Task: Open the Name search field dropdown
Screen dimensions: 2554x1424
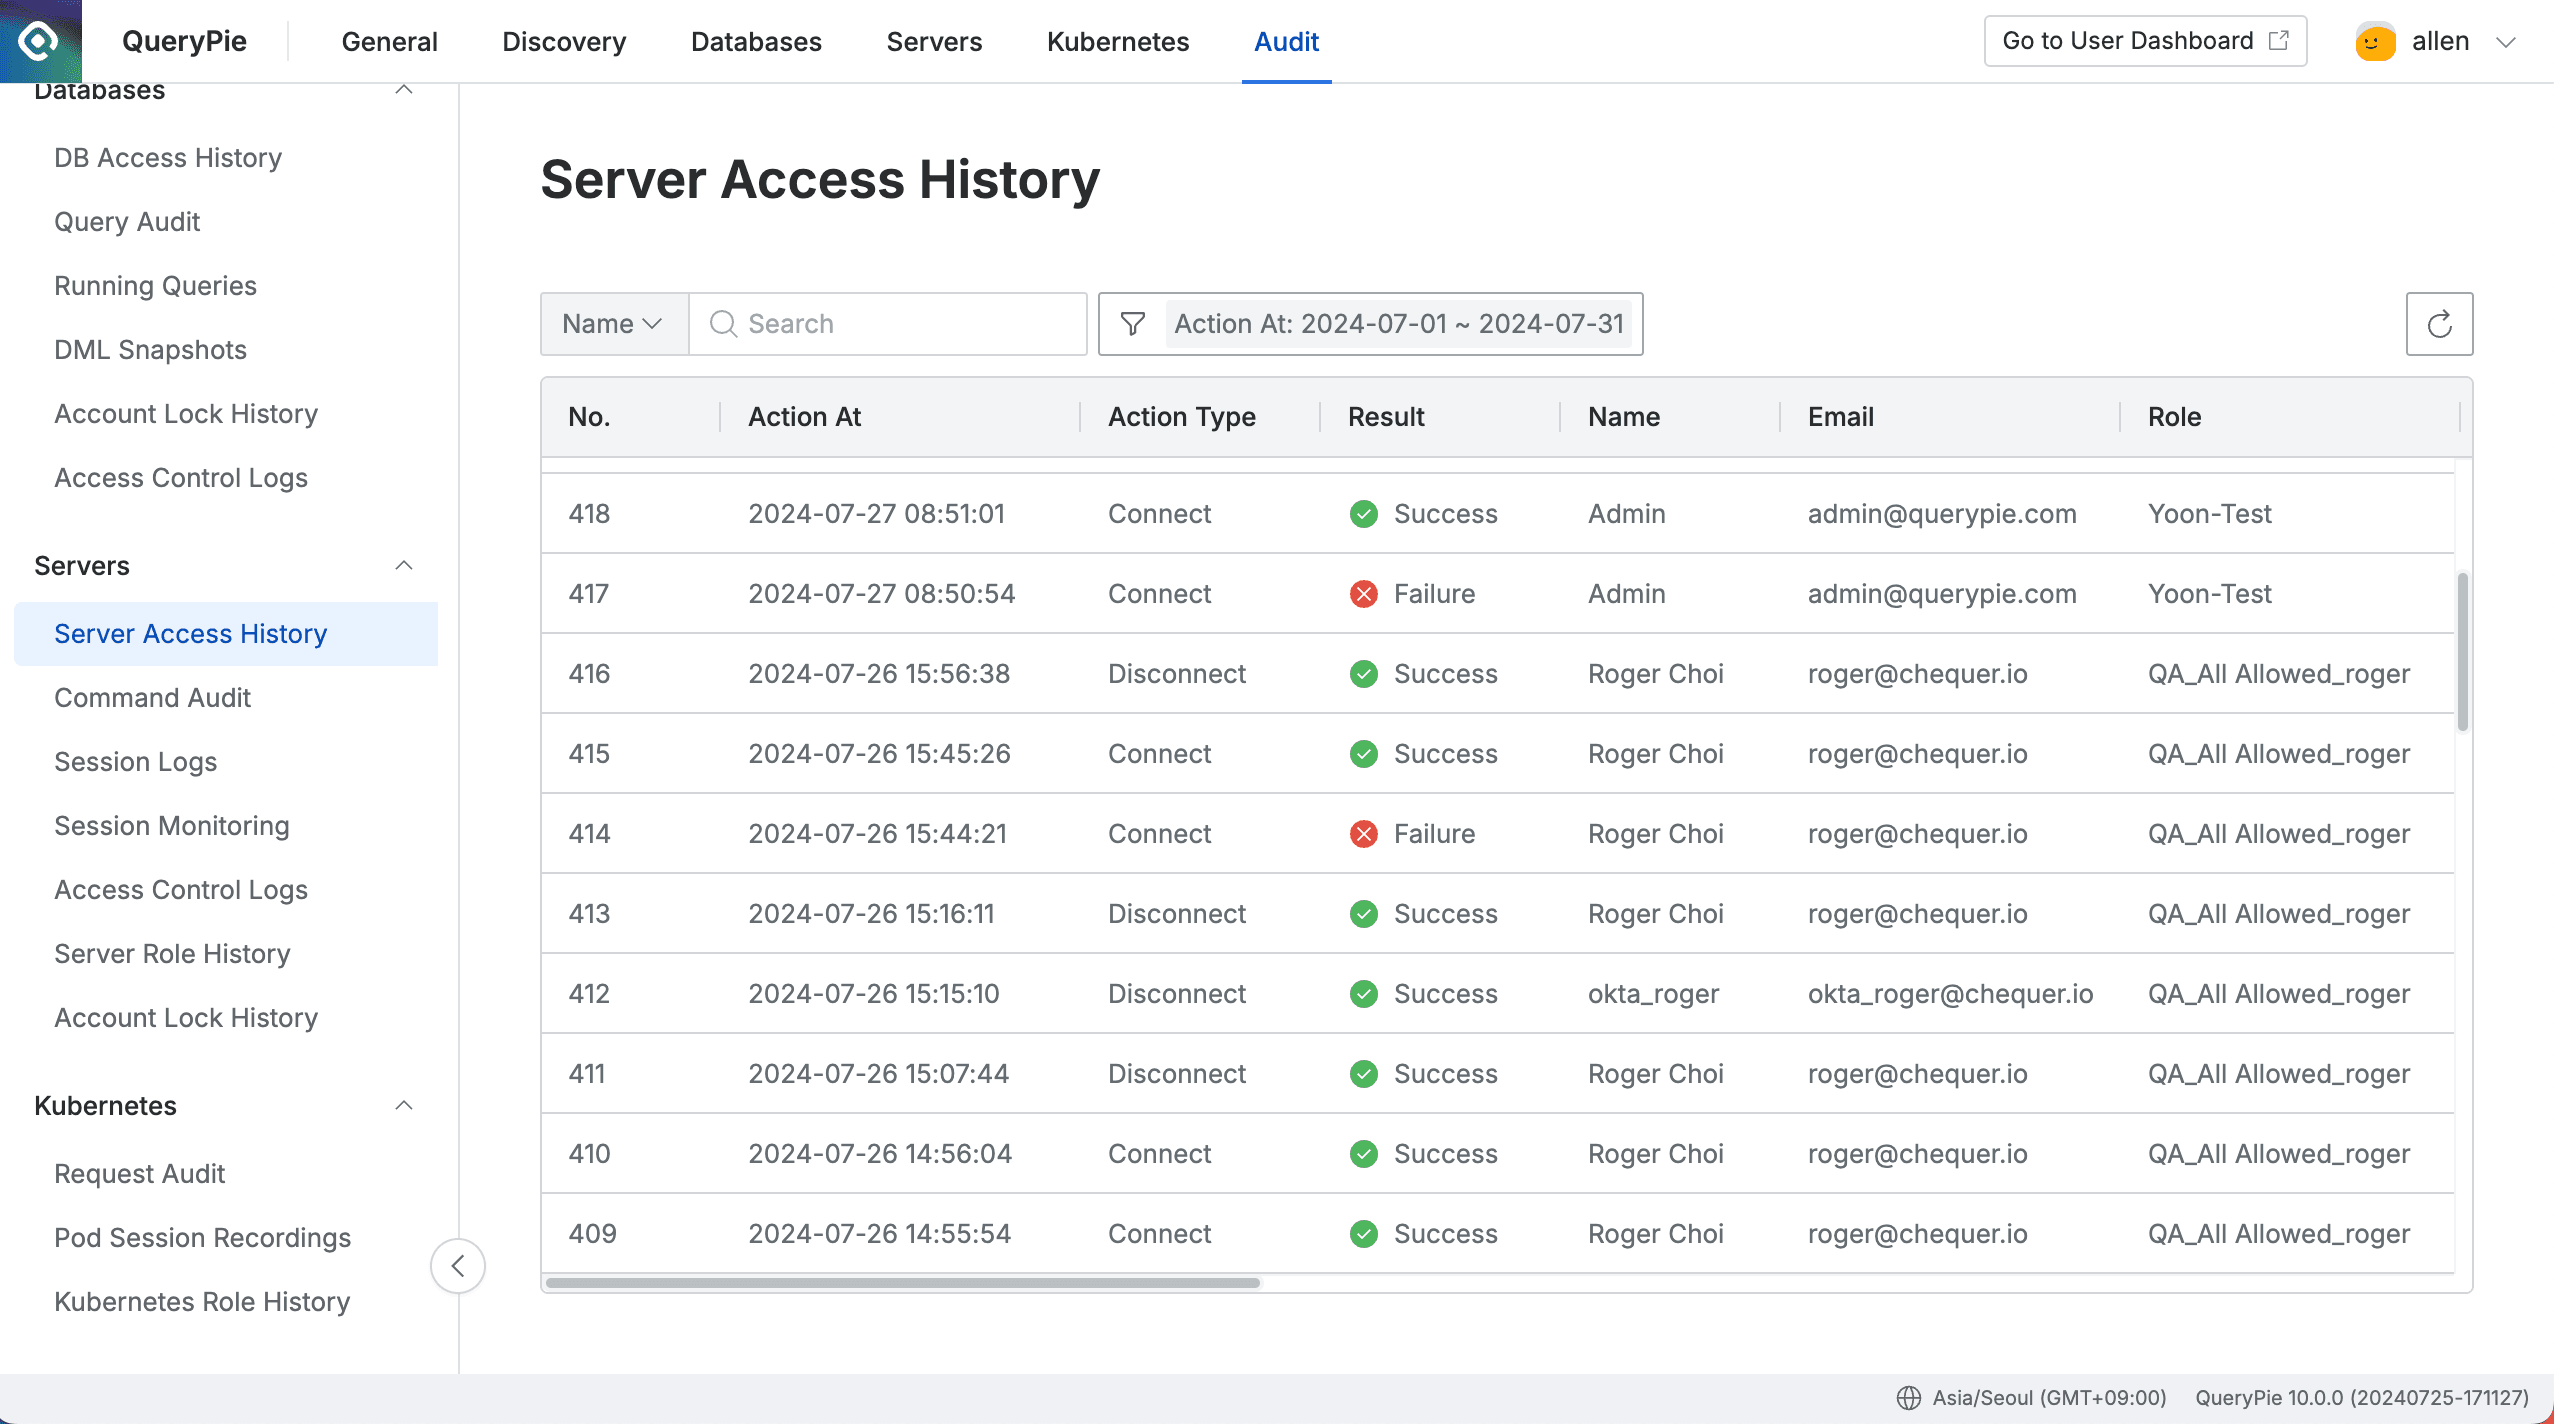Action: coord(613,323)
